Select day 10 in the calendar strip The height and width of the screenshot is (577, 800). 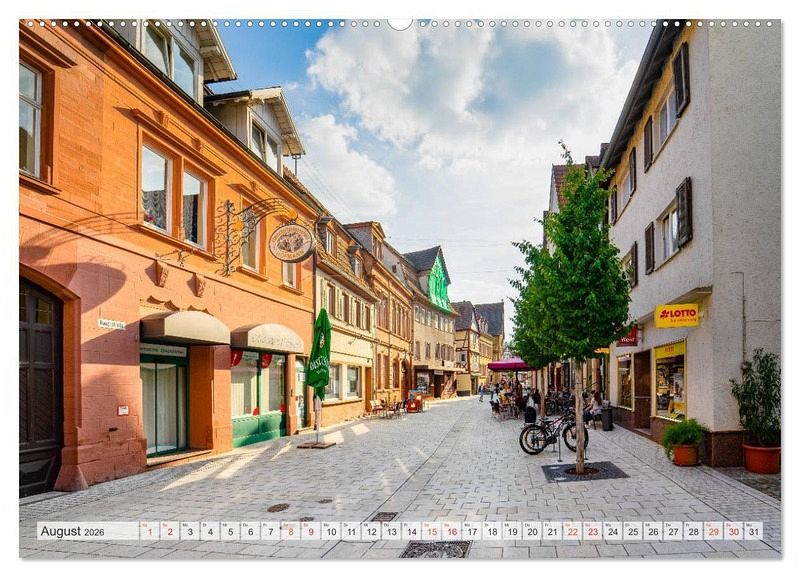331,531
